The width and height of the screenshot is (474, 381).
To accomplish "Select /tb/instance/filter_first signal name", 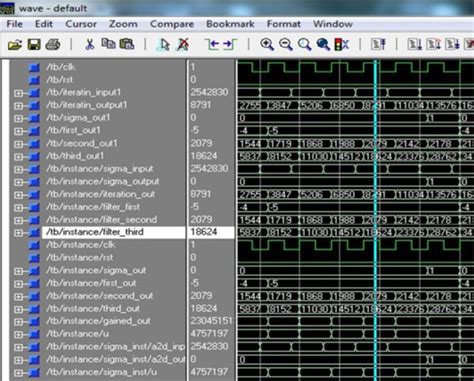I will [x=93, y=207].
